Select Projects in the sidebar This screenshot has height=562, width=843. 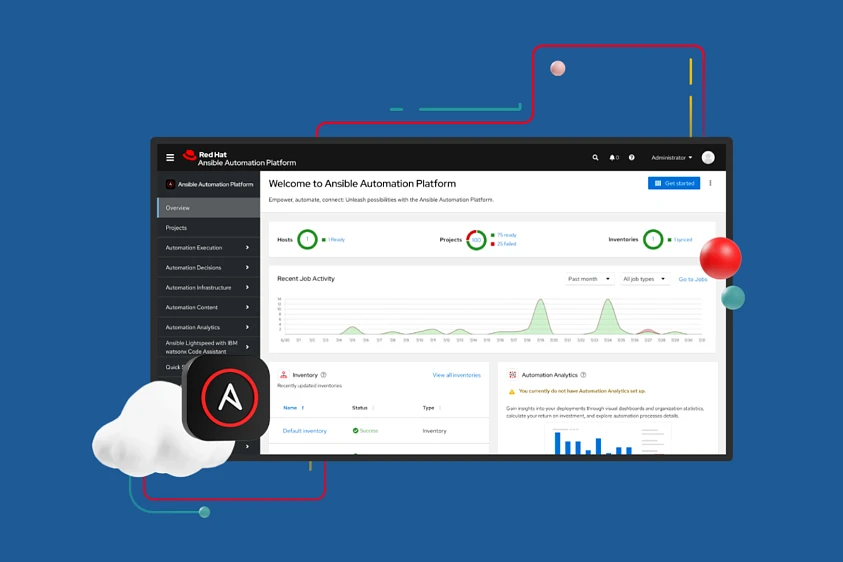click(x=209, y=228)
